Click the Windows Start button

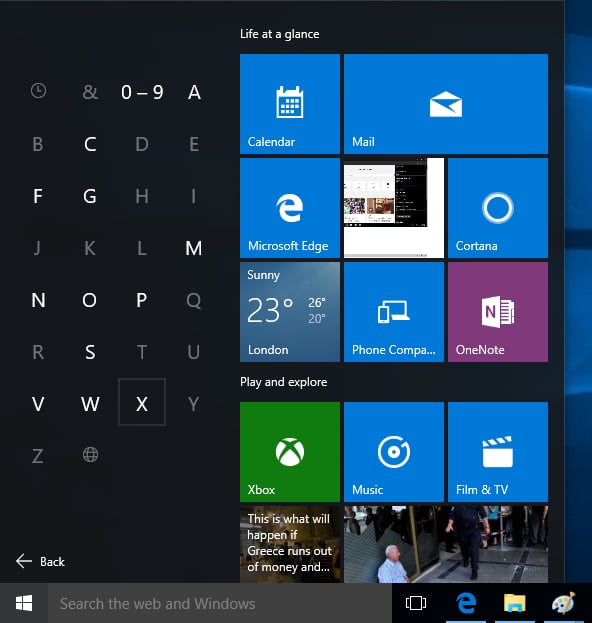[24, 603]
